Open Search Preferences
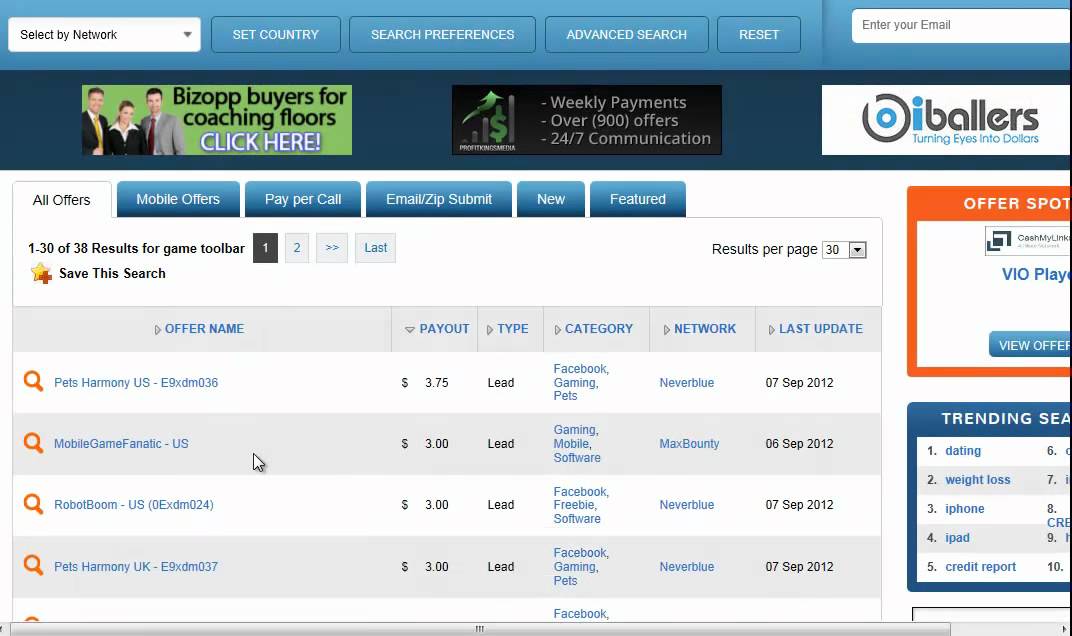The image size is (1072, 636). click(x=442, y=34)
